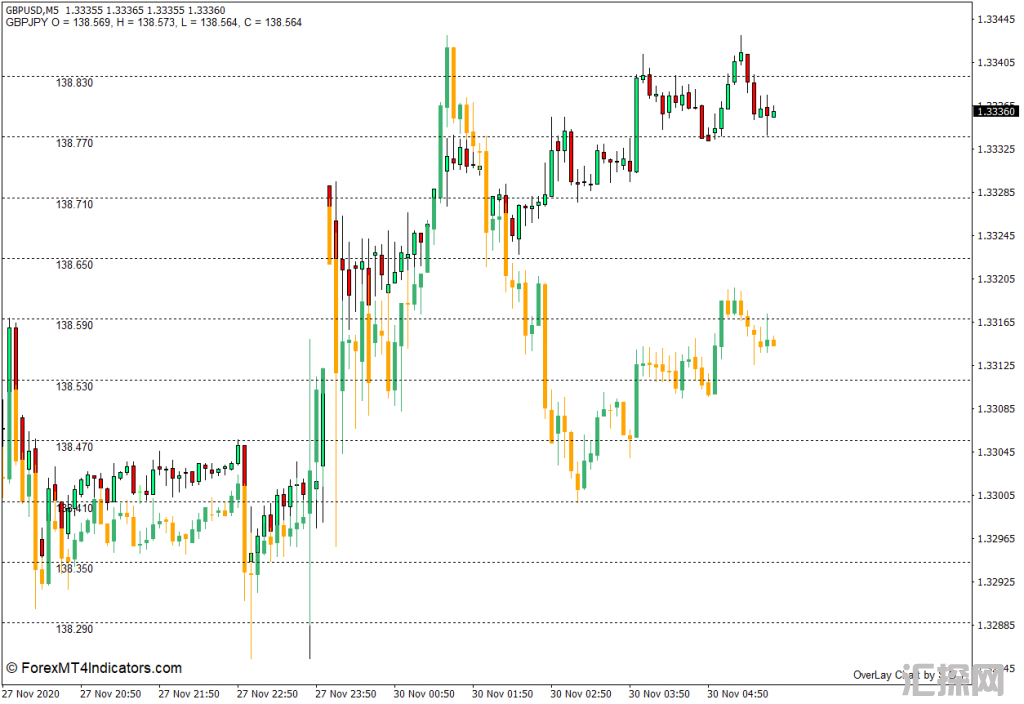Click the 138.290 overlay price label
The height and width of the screenshot is (704, 1024).
pos(75,630)
